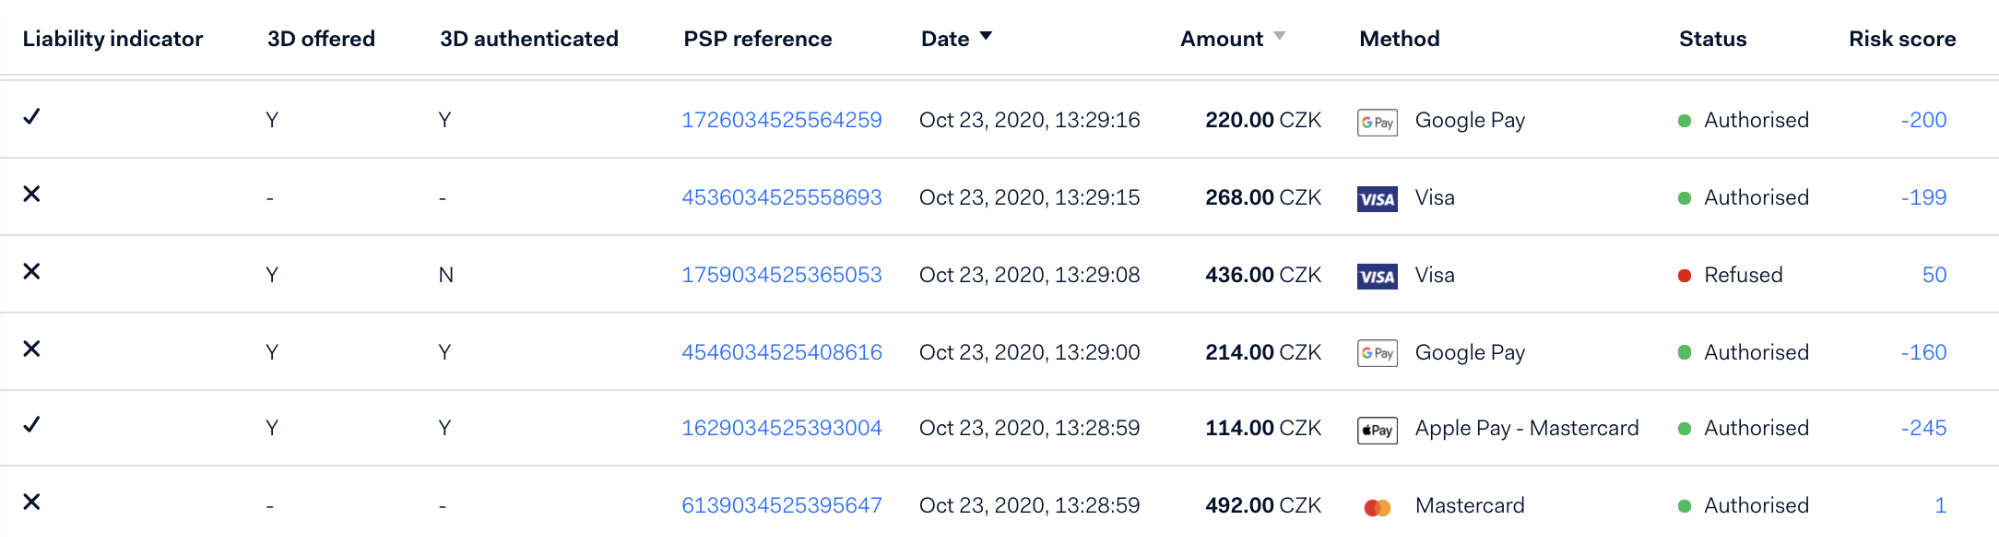Click the Google Pay icon for 214.00 CZK
1999x537 pixels.
[1377, 353]
